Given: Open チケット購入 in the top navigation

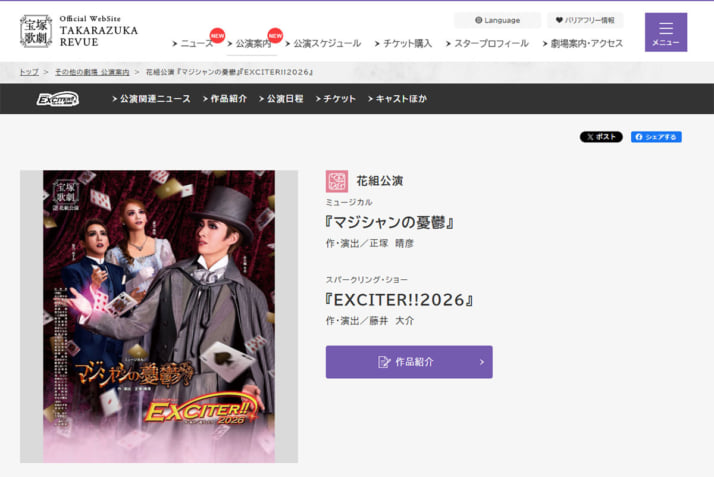Looking at the screenshot, I should [x=403, y=43].
